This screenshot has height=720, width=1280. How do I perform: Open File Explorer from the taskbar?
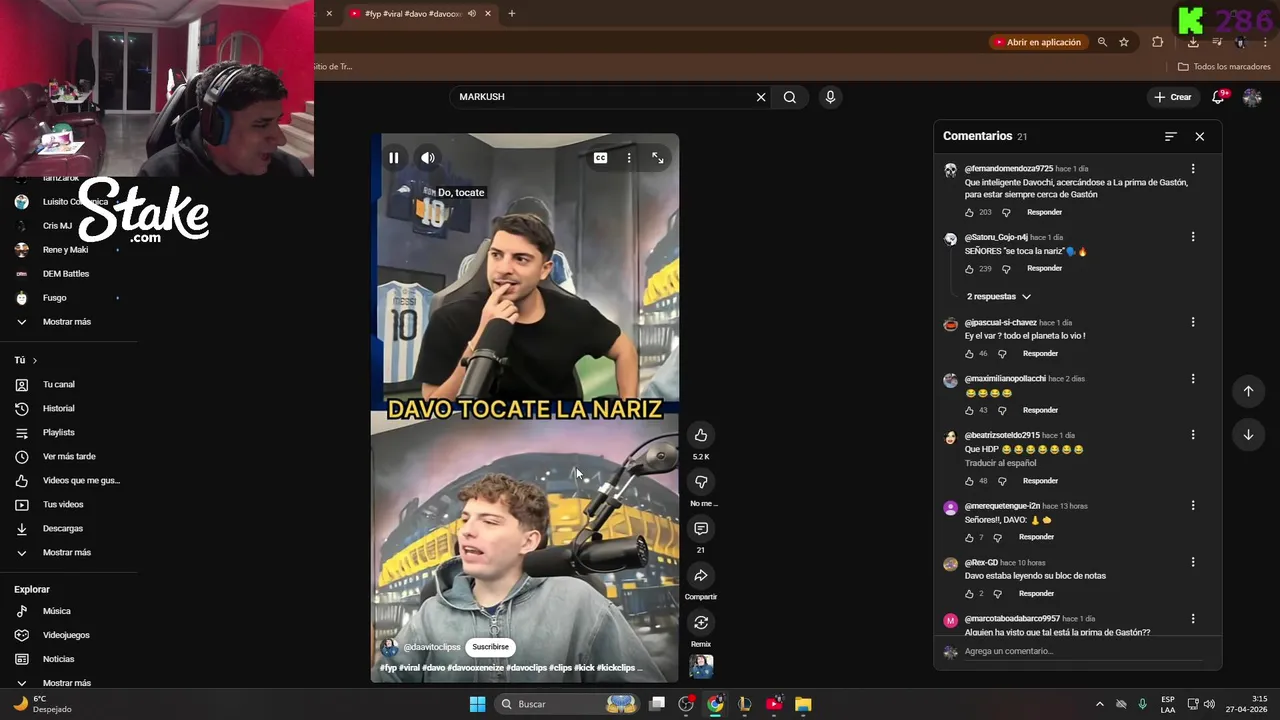coord(803,704)
